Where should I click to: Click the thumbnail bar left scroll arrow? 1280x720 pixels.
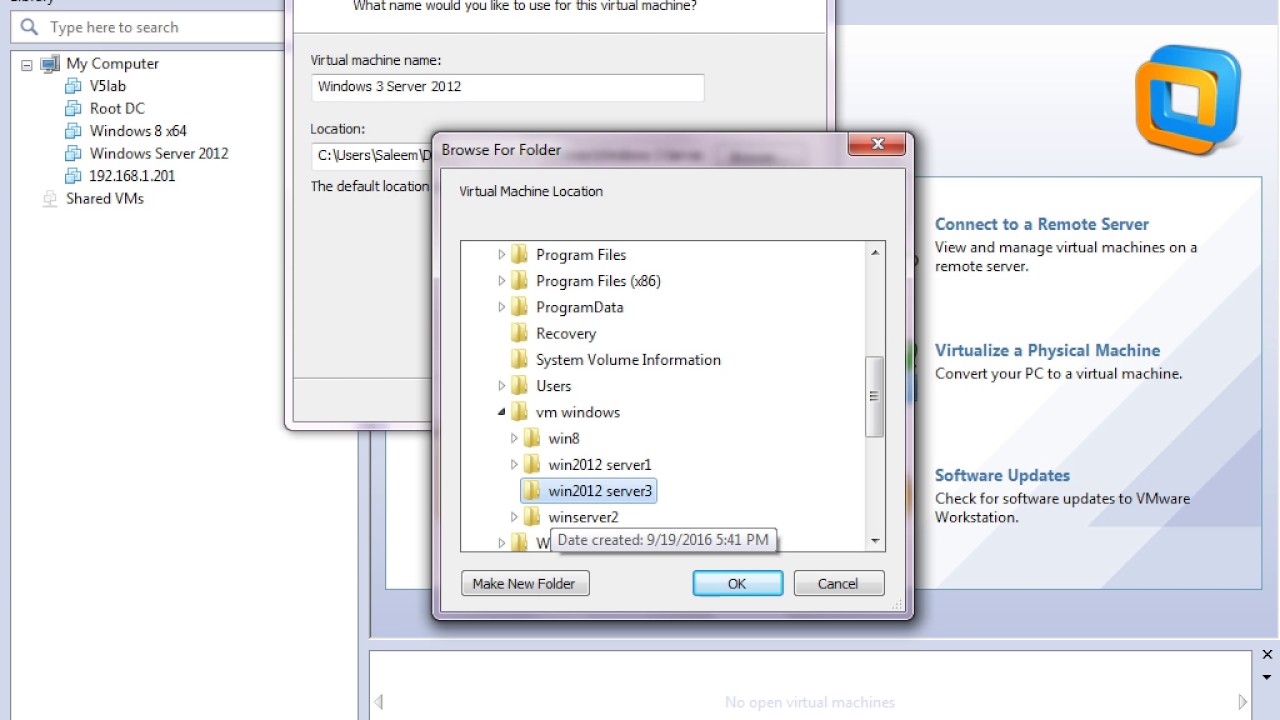coord(378,702)
